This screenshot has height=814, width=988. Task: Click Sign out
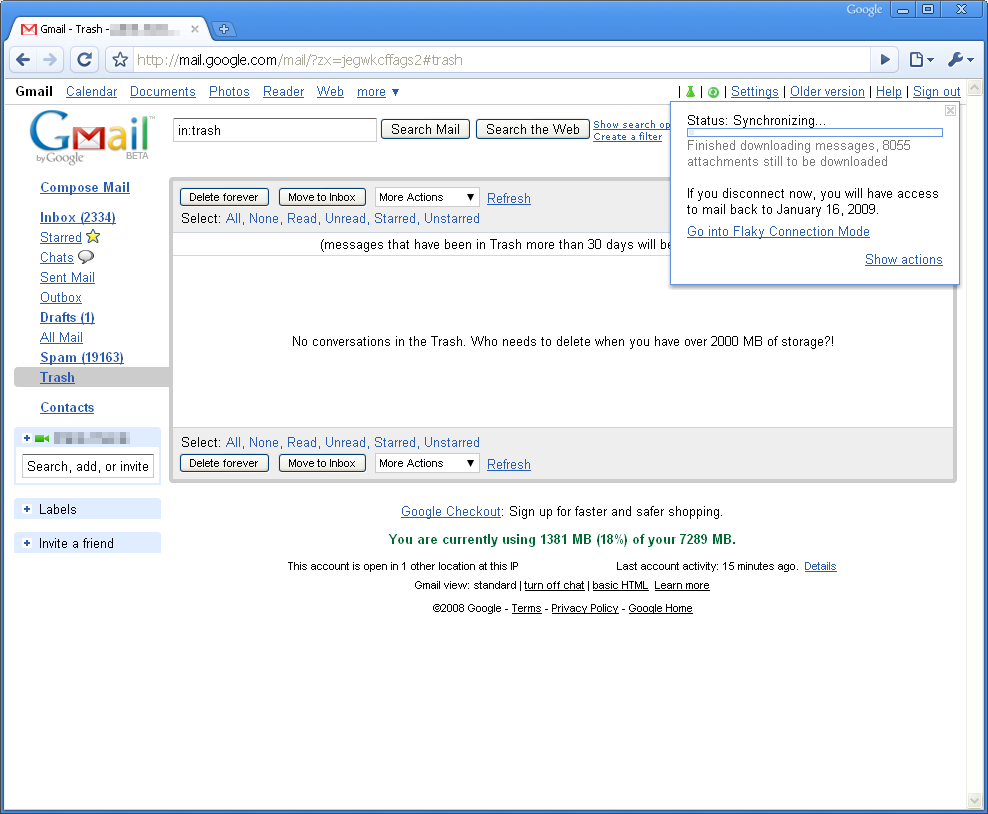point(936,92)
